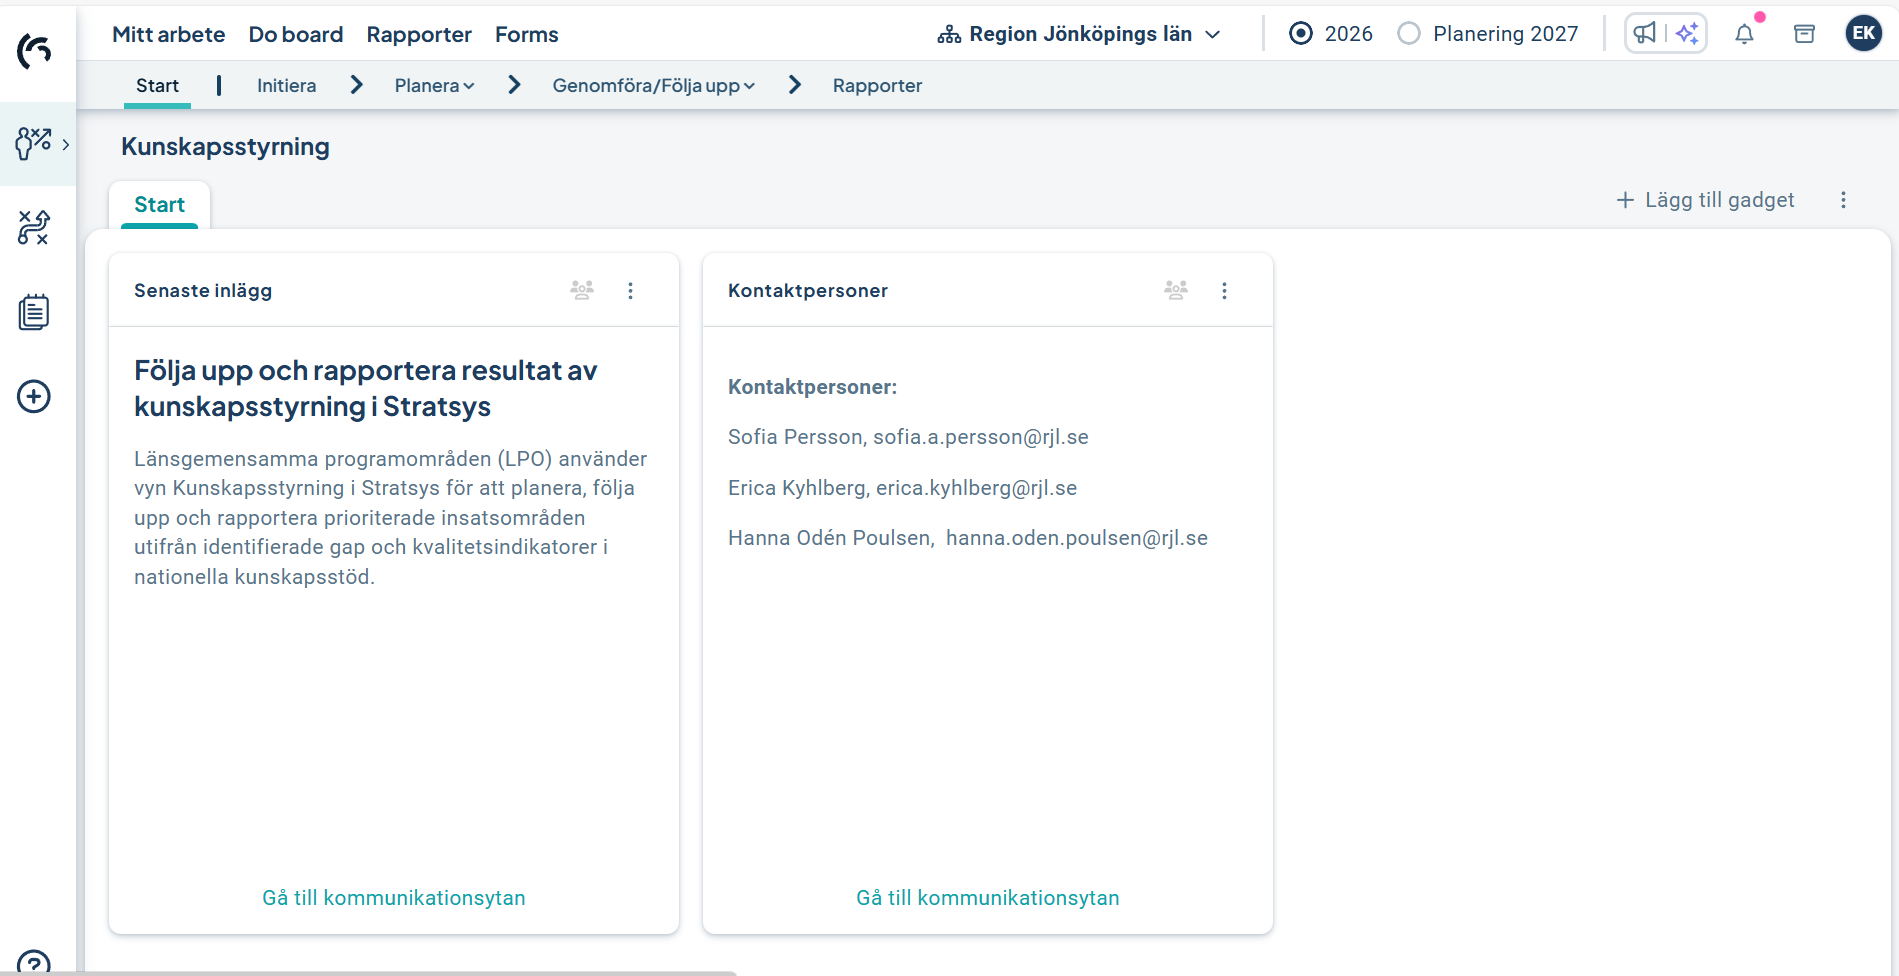
Task: Open the Mitt arbete menu
Action: (x=168, y=34)
